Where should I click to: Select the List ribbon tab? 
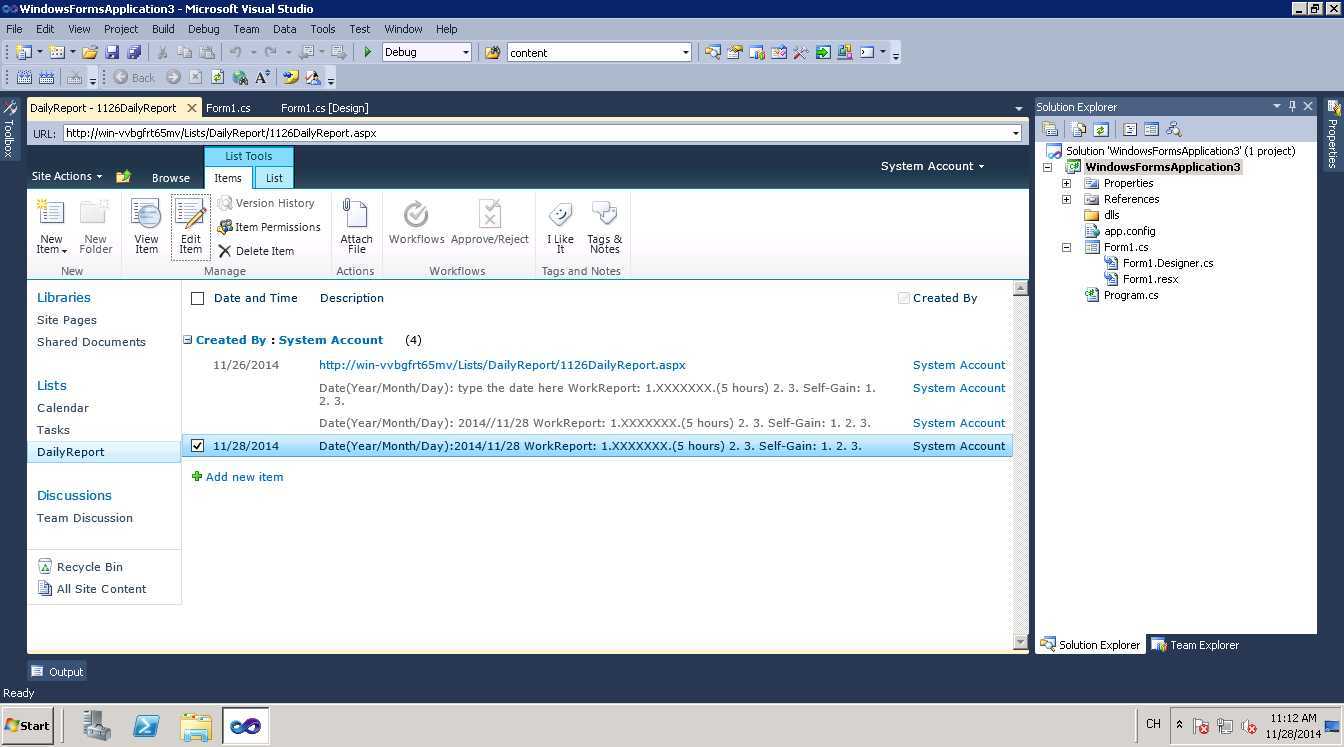pos(274,178)
